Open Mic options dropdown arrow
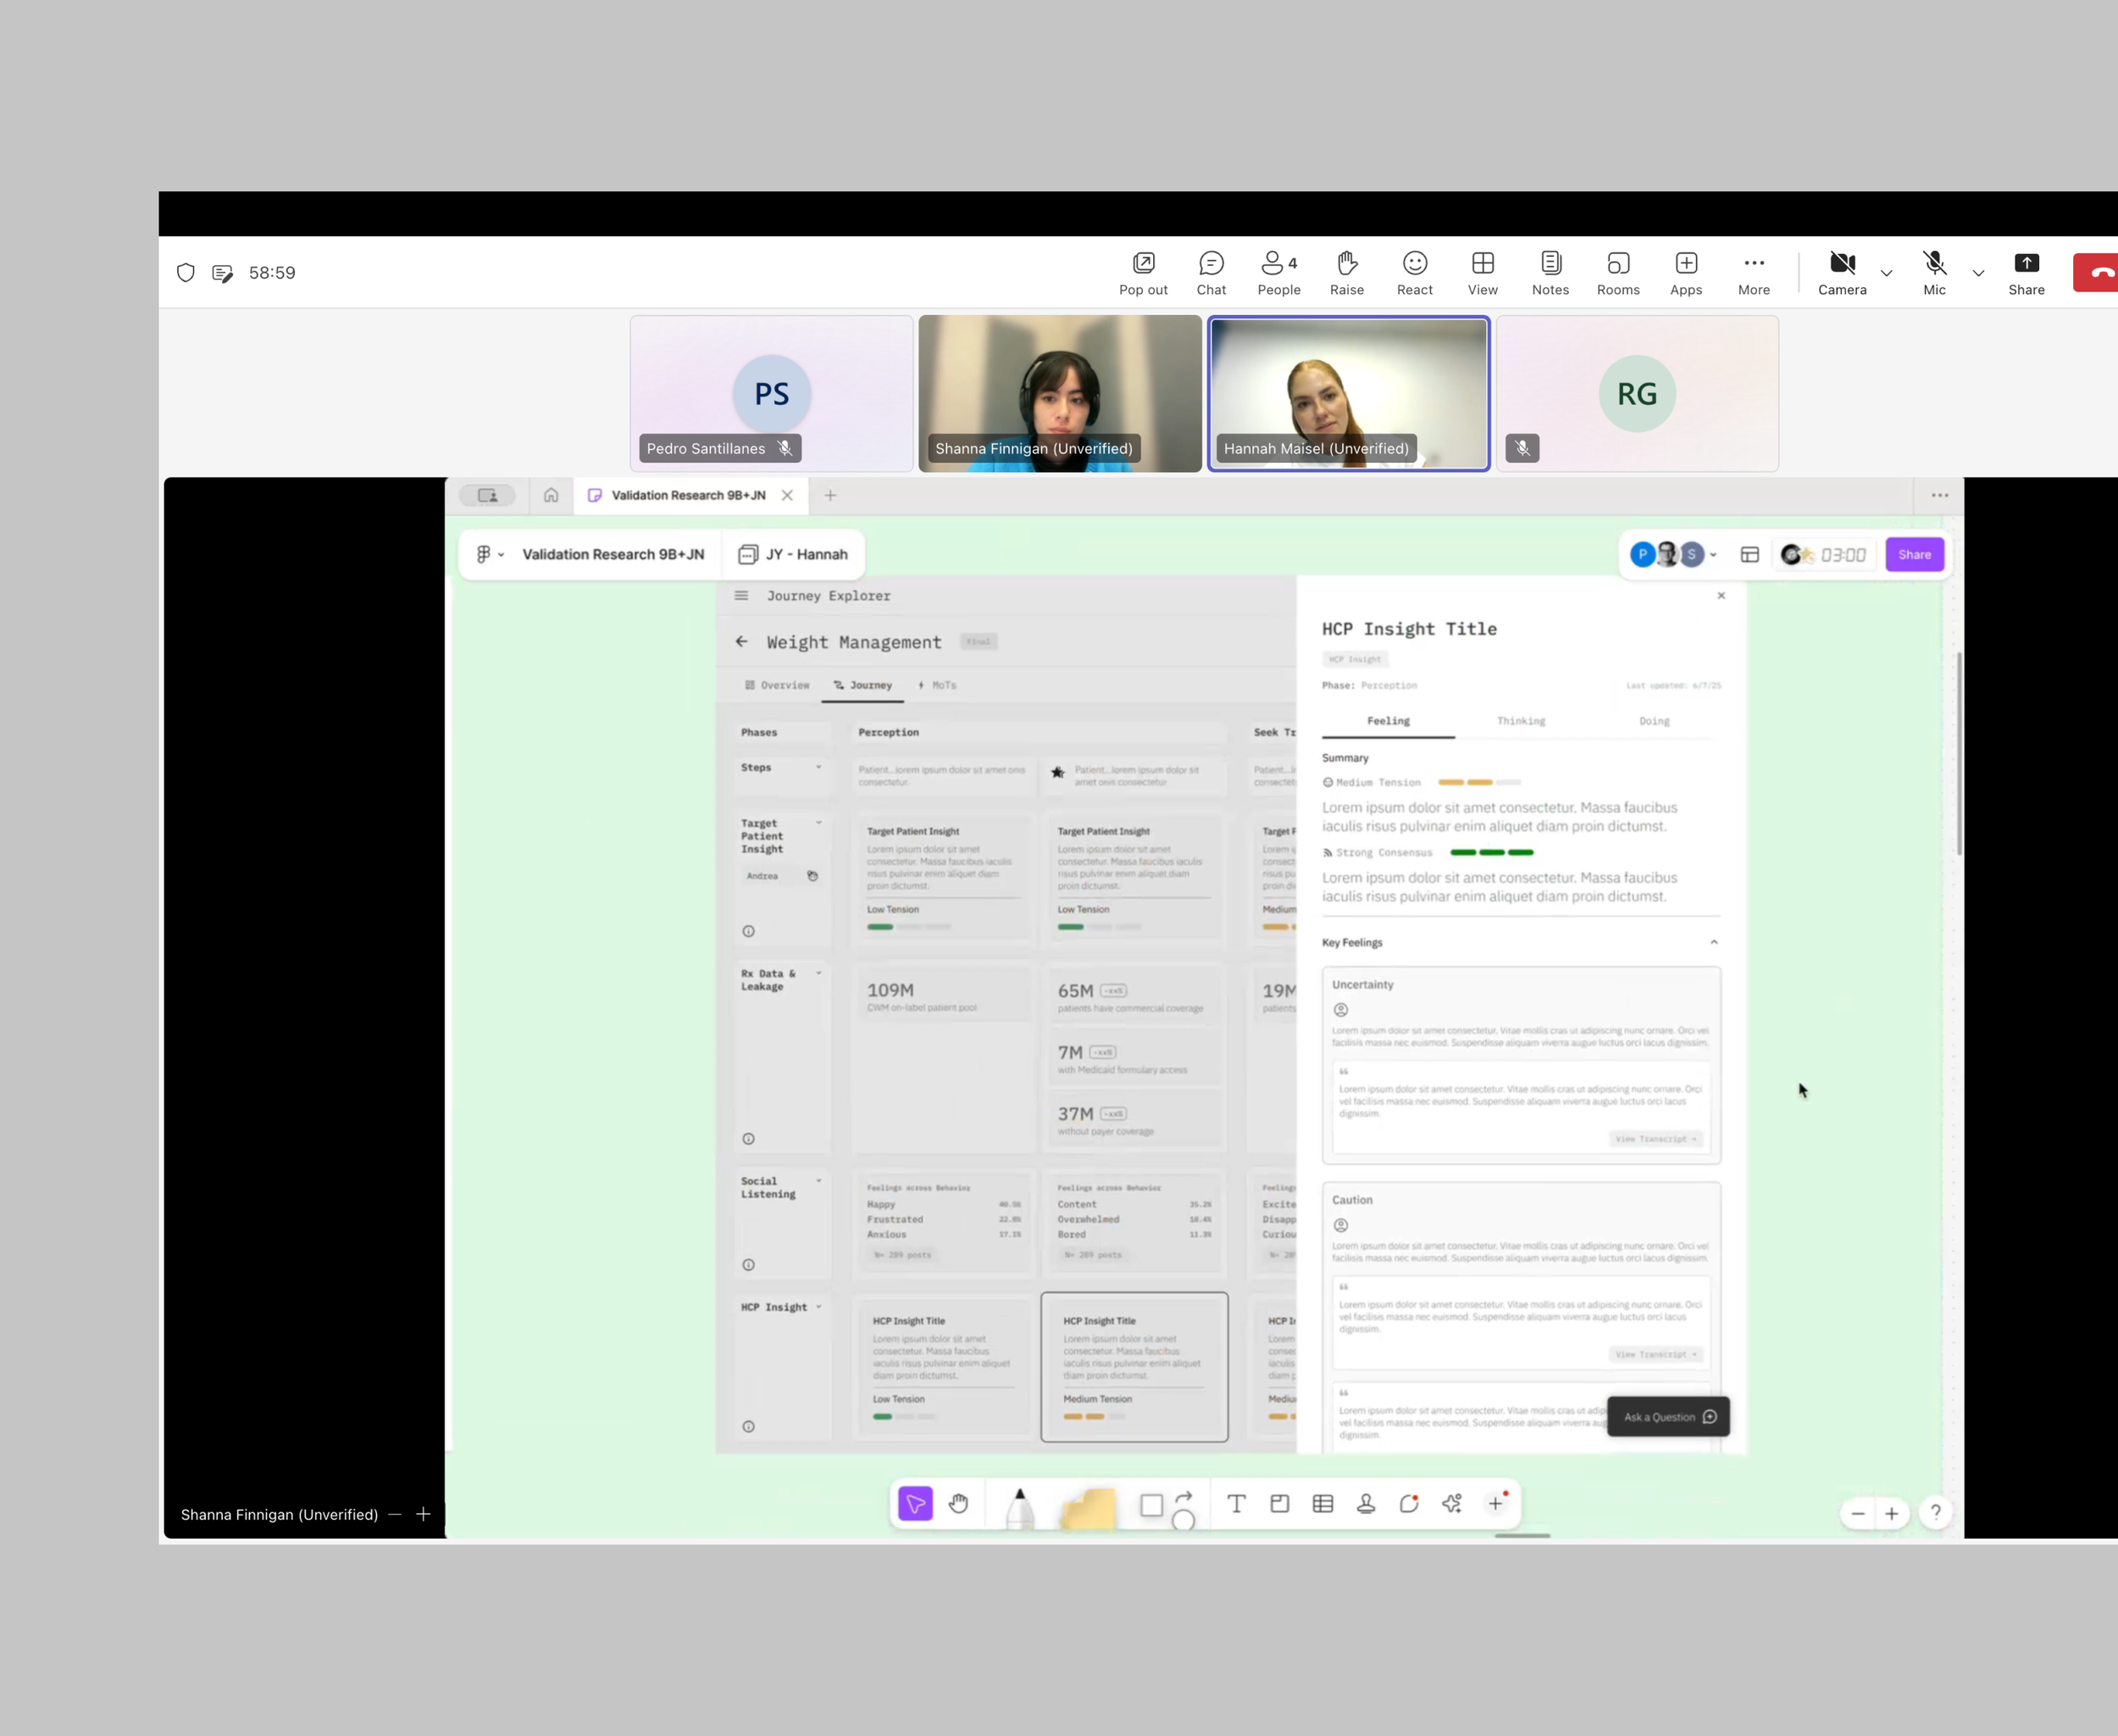Viewport: 2118px width, 1736px height. pos(1977,273)
